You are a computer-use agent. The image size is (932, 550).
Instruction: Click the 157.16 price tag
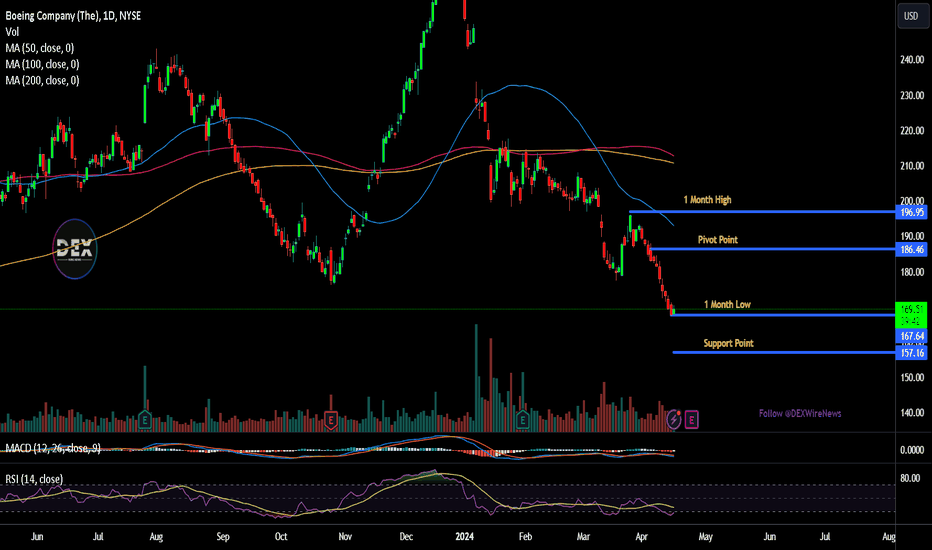point(912,353)
